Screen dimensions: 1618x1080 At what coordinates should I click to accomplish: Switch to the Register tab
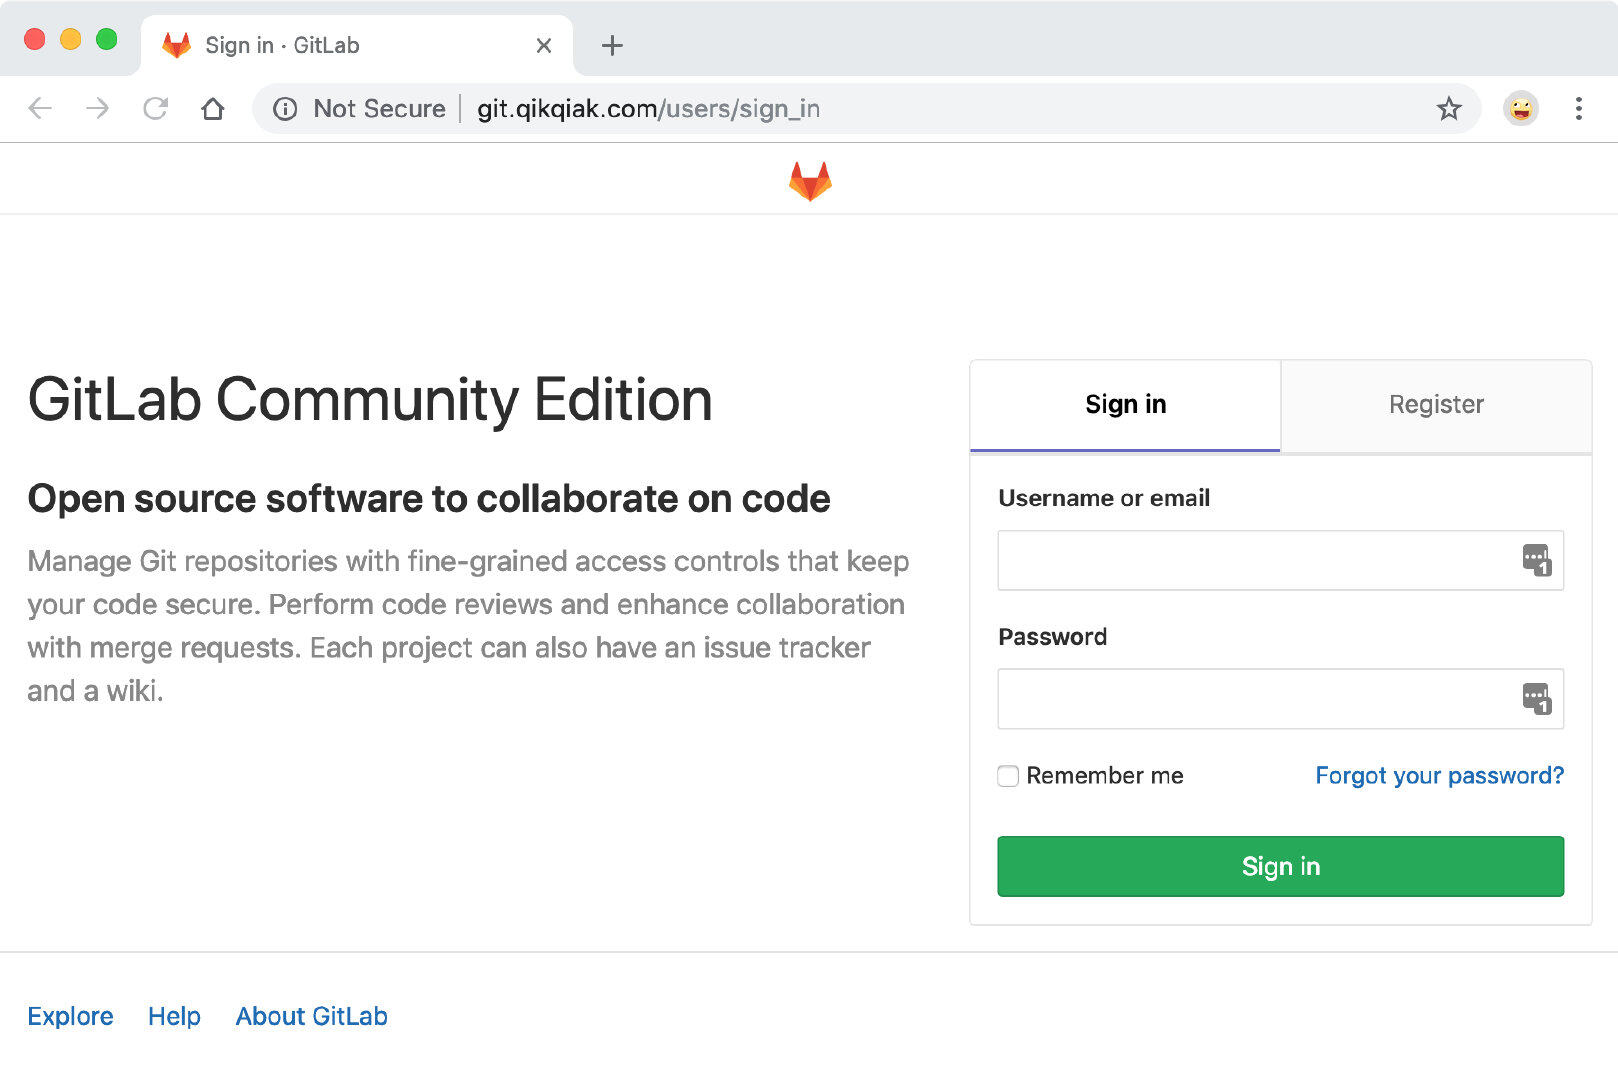coord(1436,405)
